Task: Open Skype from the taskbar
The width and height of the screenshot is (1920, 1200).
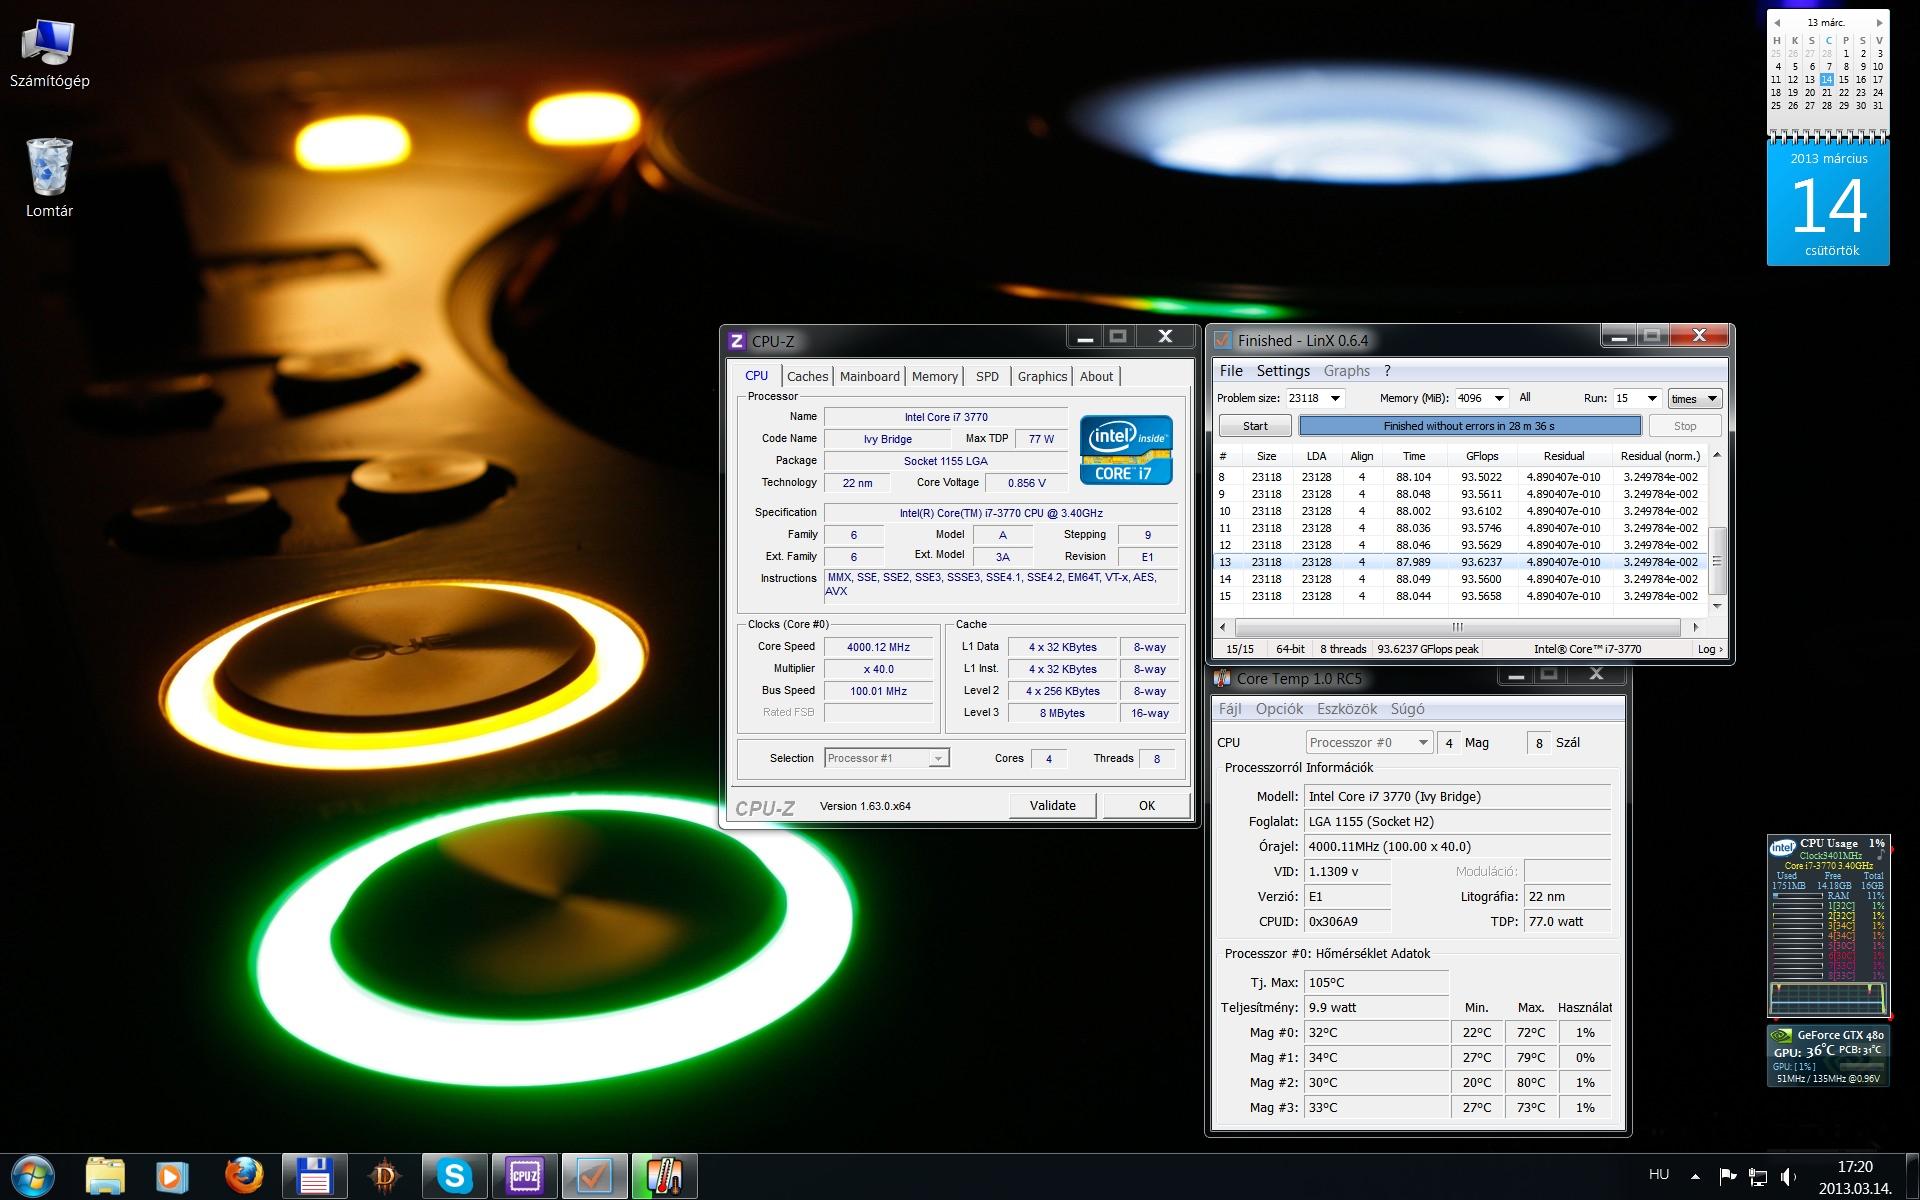Action: click(x=454, y=1176)
